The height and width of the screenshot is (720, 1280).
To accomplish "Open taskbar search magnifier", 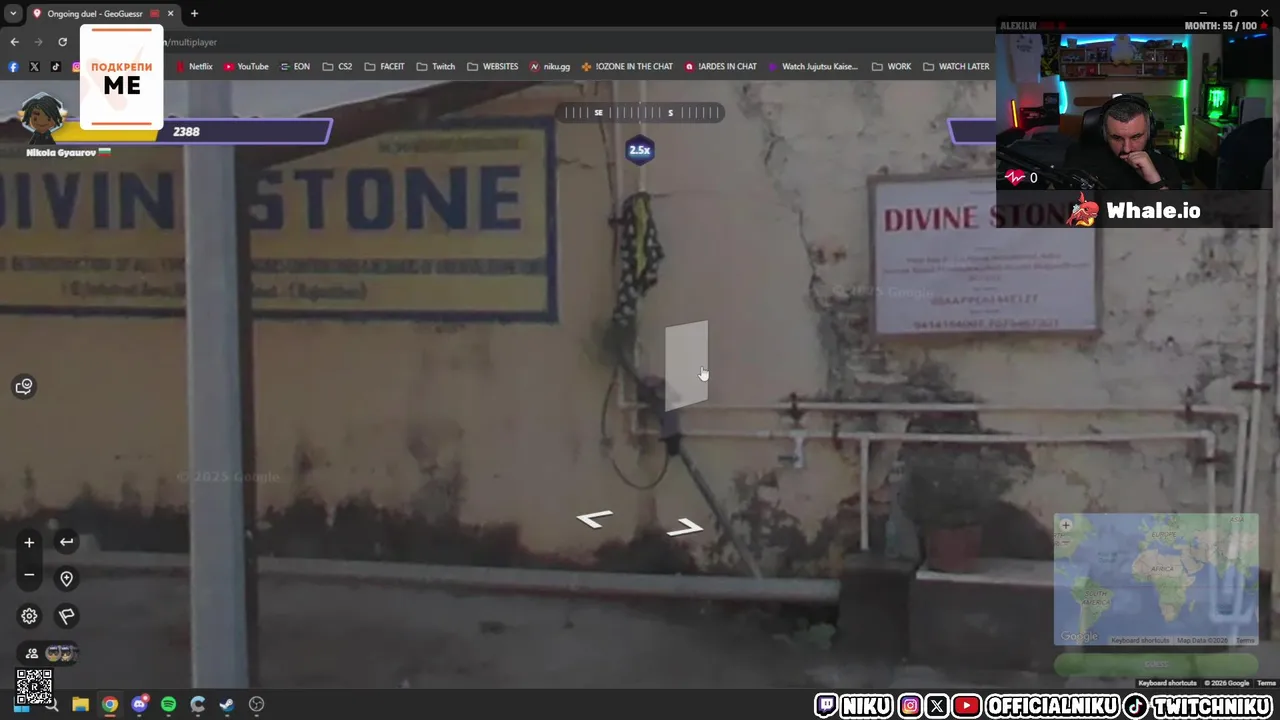I will 51,706.
